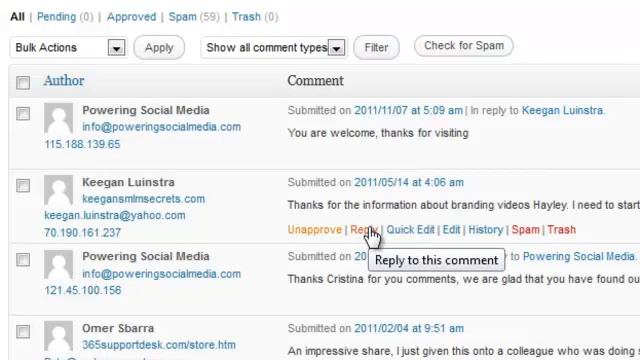The width and height of the screenshot is (640, 360).
Task: Click the Apply button
Action: pyautogui.click(x=159, y=48)
